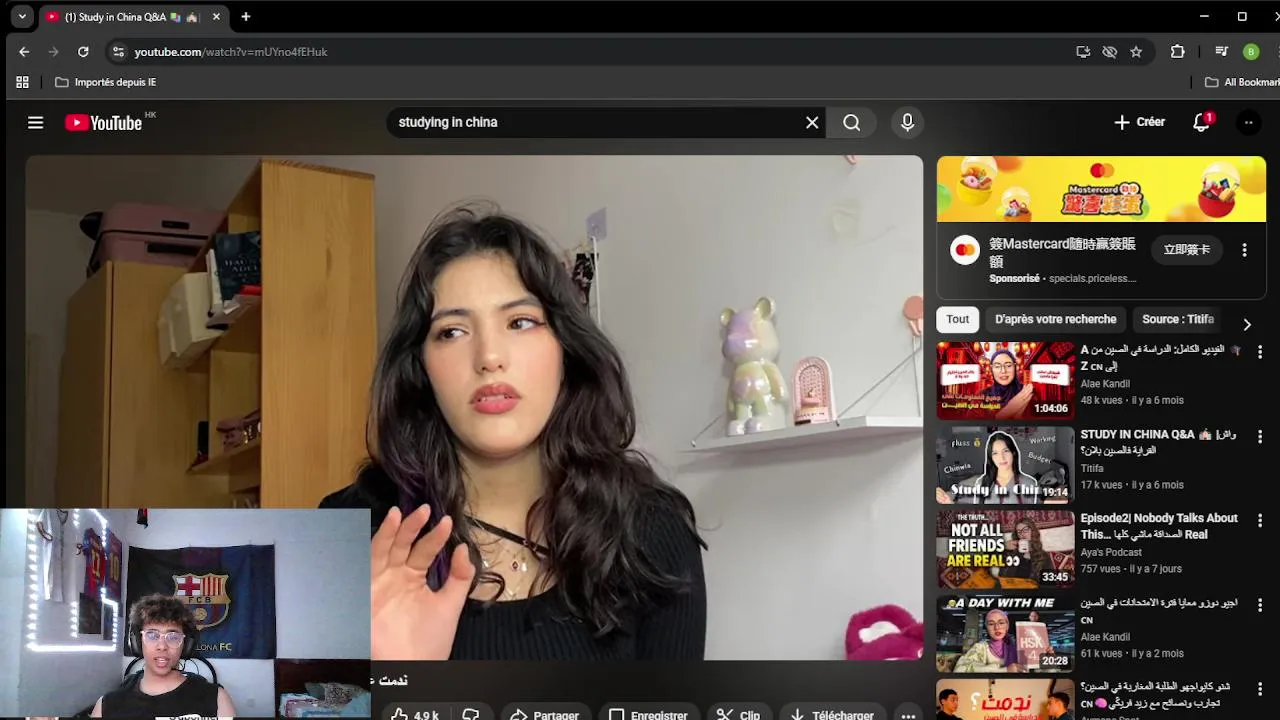Open the media controls icon in toolbar

(1221, 52)
